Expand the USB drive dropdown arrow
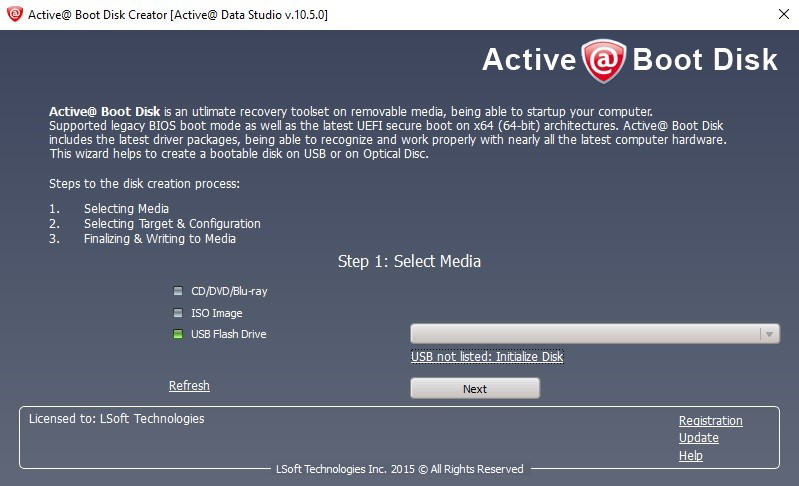Image resolution: width=799 pixels, height=486 pixels. [769, 335]
